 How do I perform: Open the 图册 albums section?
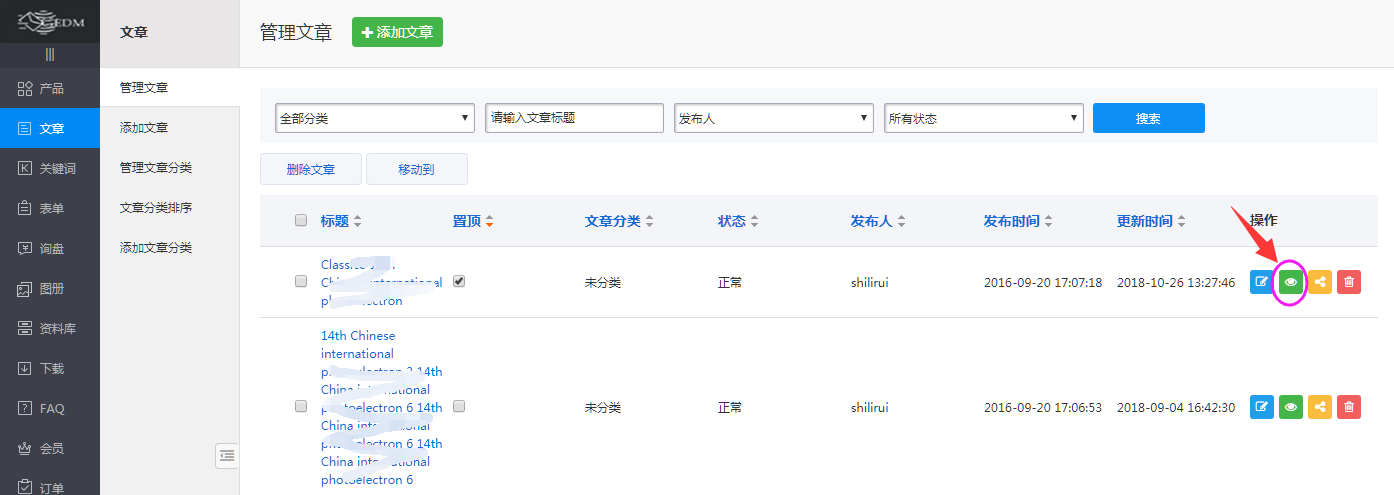(x=50, y=289)
